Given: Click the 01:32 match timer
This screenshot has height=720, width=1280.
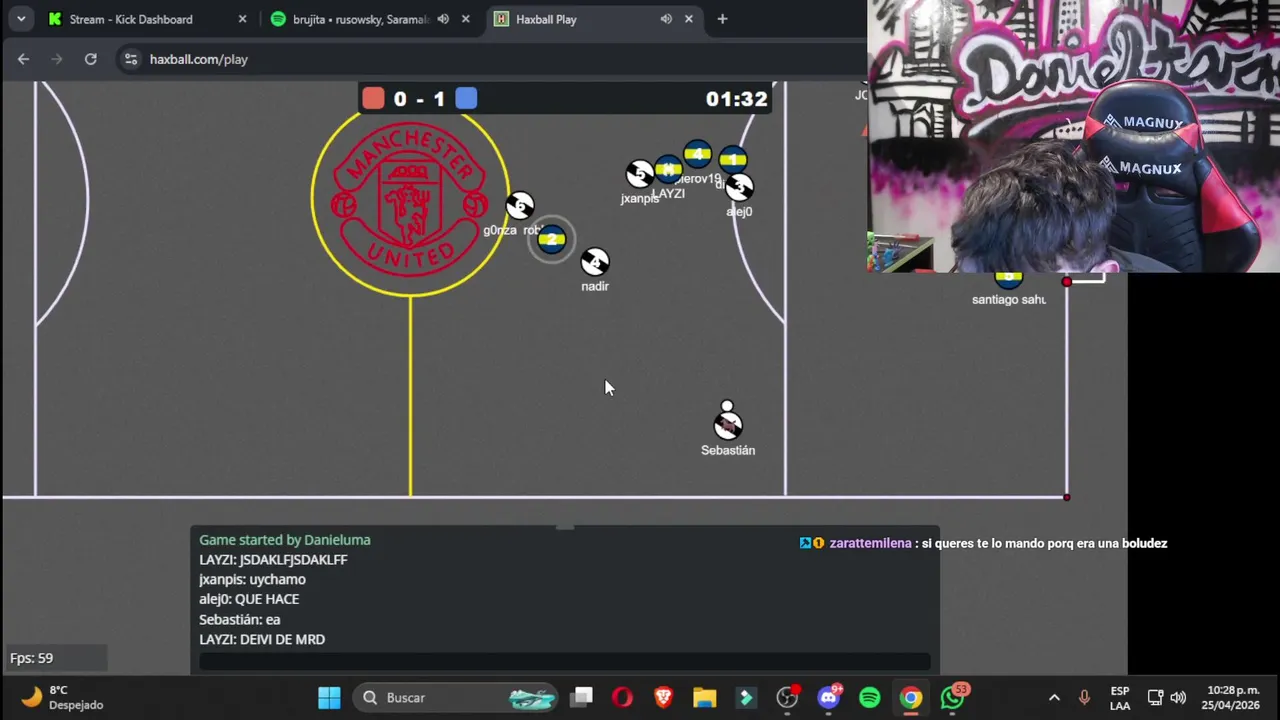Looking at the screenshot, I should [736, 99].
